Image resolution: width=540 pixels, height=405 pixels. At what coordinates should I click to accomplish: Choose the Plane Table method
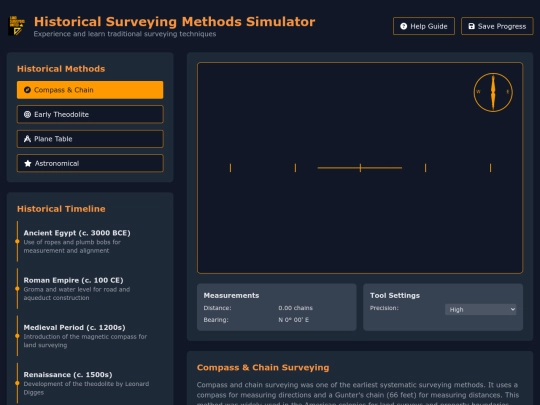pos(90,139)
